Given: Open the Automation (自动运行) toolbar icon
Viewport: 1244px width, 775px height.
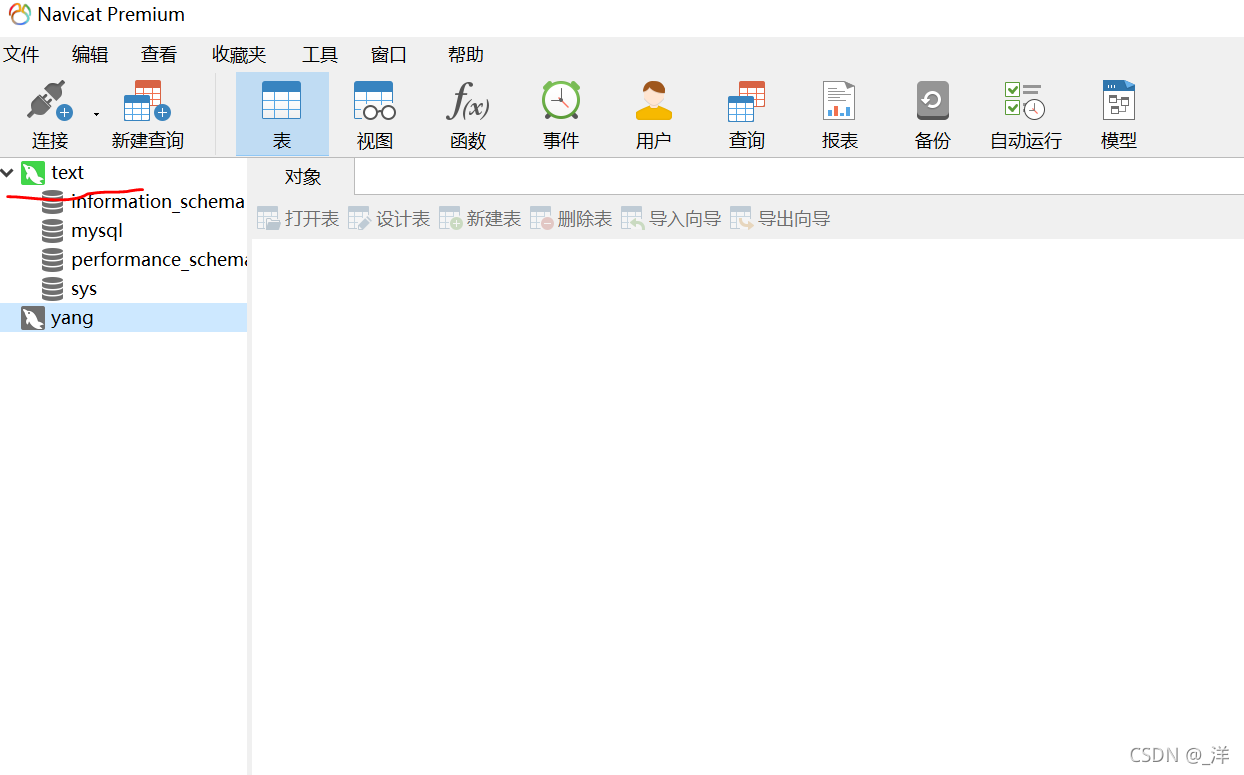Looking at the screenshot, I should (1025, 101).
